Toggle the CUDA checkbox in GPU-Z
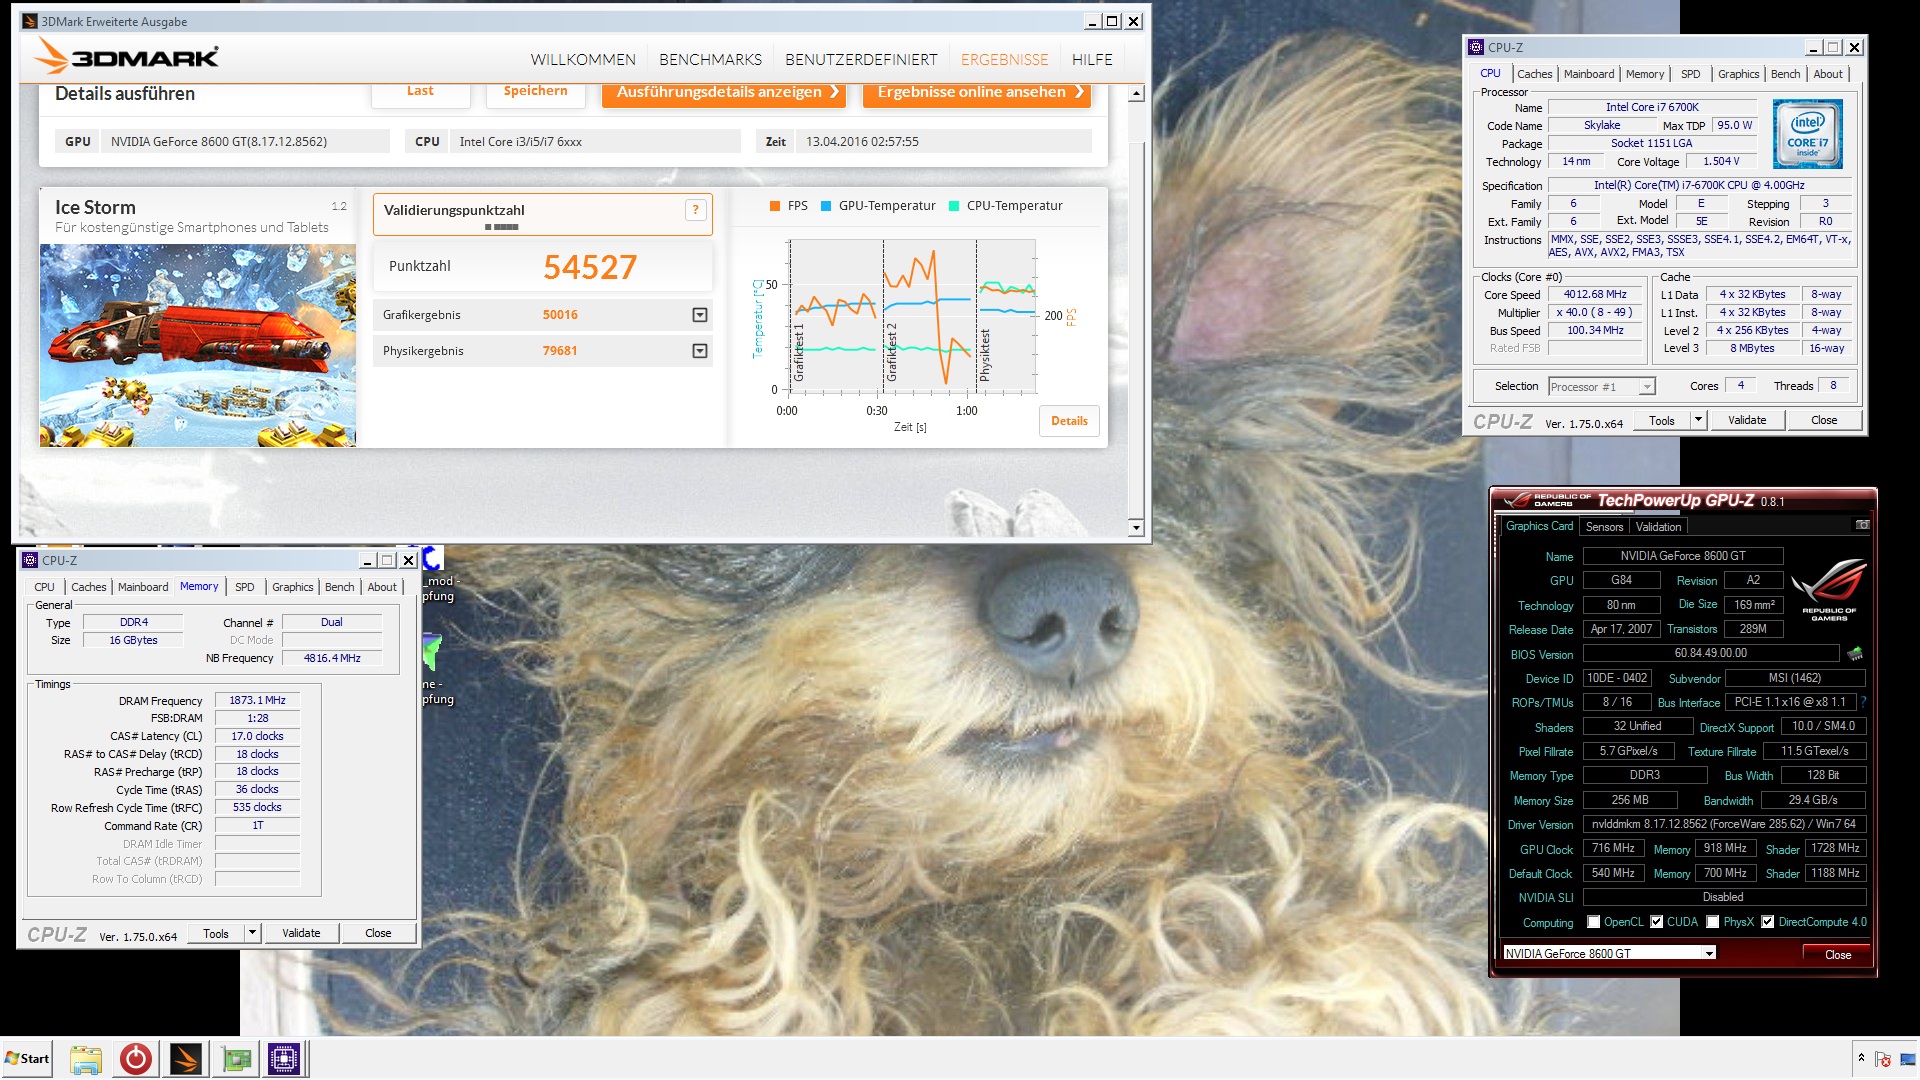 tap(1657, 922)
